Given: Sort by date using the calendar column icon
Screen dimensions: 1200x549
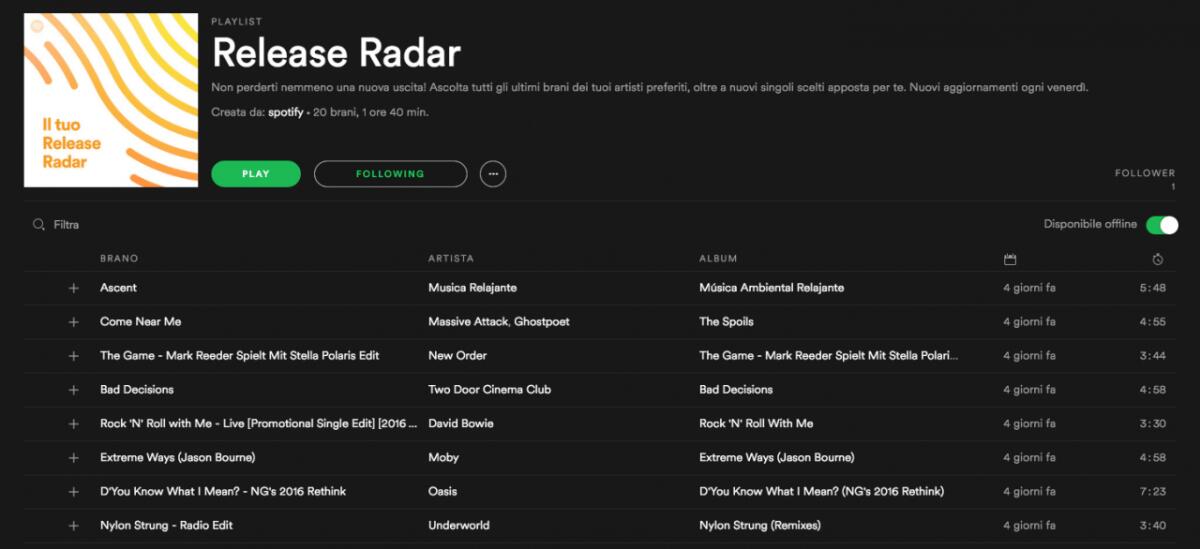Looking at the screenshot, I should 1010,260.
